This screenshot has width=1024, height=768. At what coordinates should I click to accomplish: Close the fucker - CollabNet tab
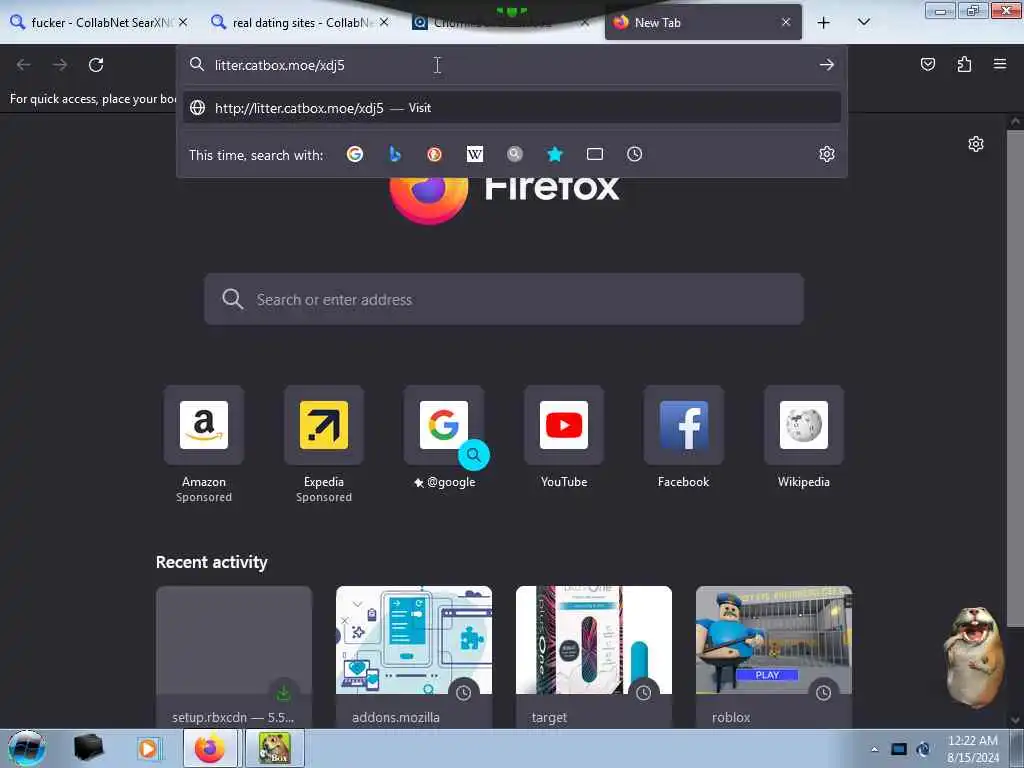point(183,22)
